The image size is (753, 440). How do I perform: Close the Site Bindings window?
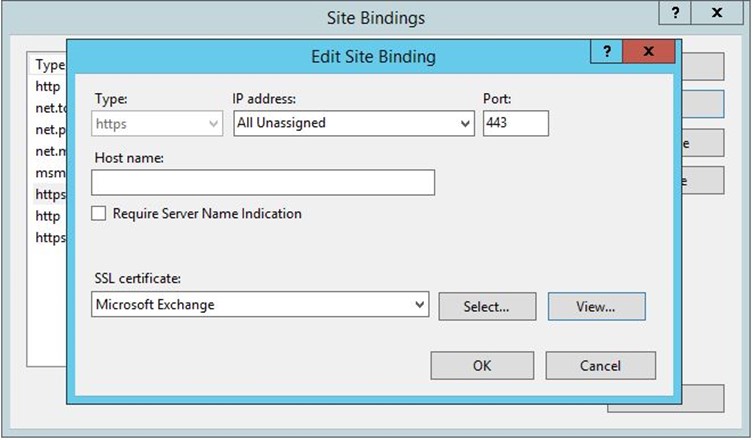click(717, 12)
